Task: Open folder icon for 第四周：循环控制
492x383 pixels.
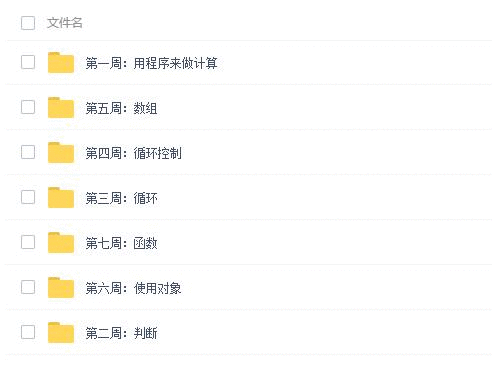Action: click(61, 152)
